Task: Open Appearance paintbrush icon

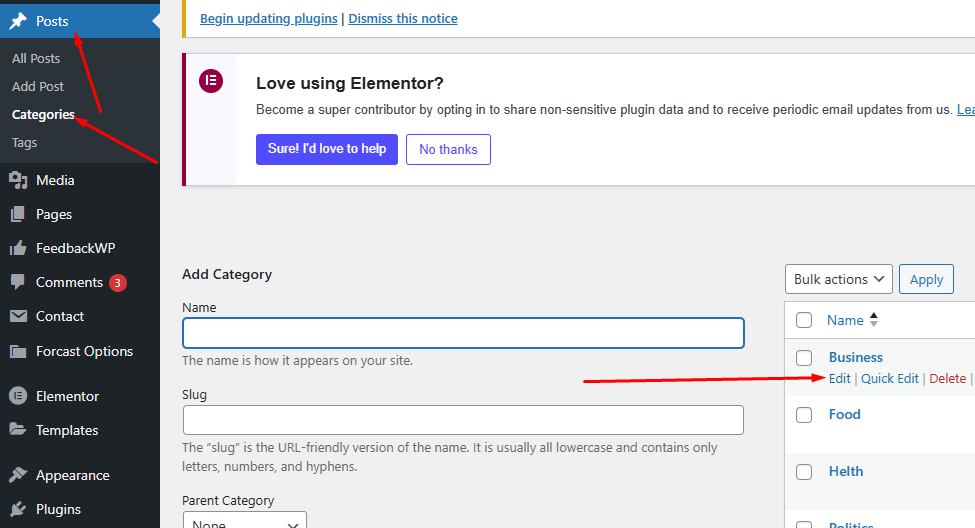Action: [18, 475]
